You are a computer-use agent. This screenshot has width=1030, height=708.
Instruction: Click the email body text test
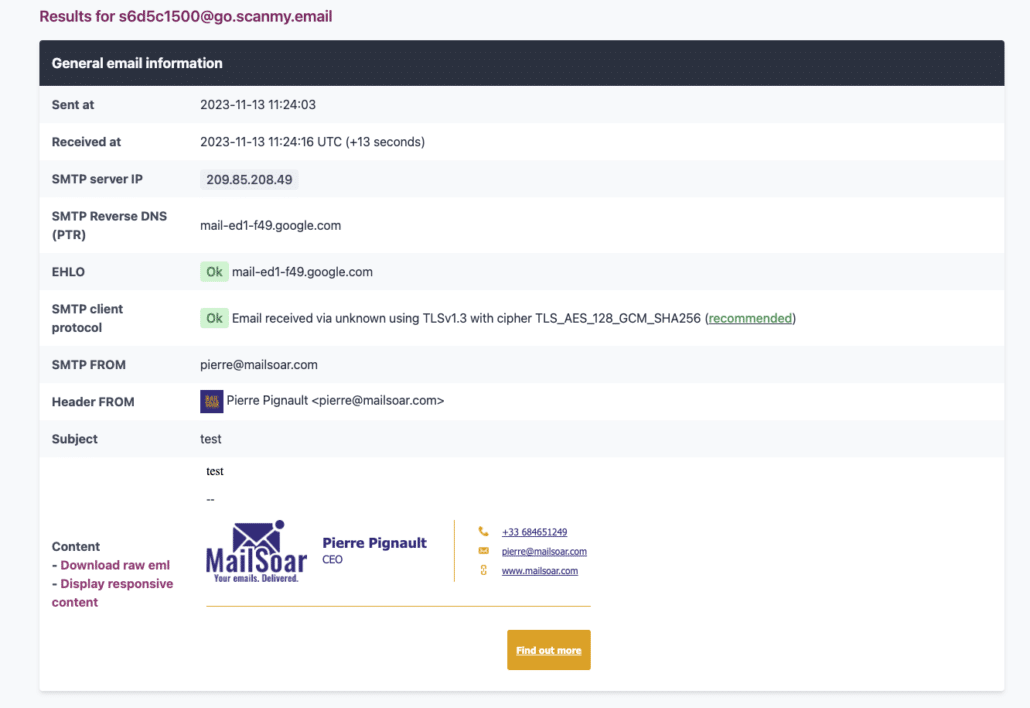215,471
